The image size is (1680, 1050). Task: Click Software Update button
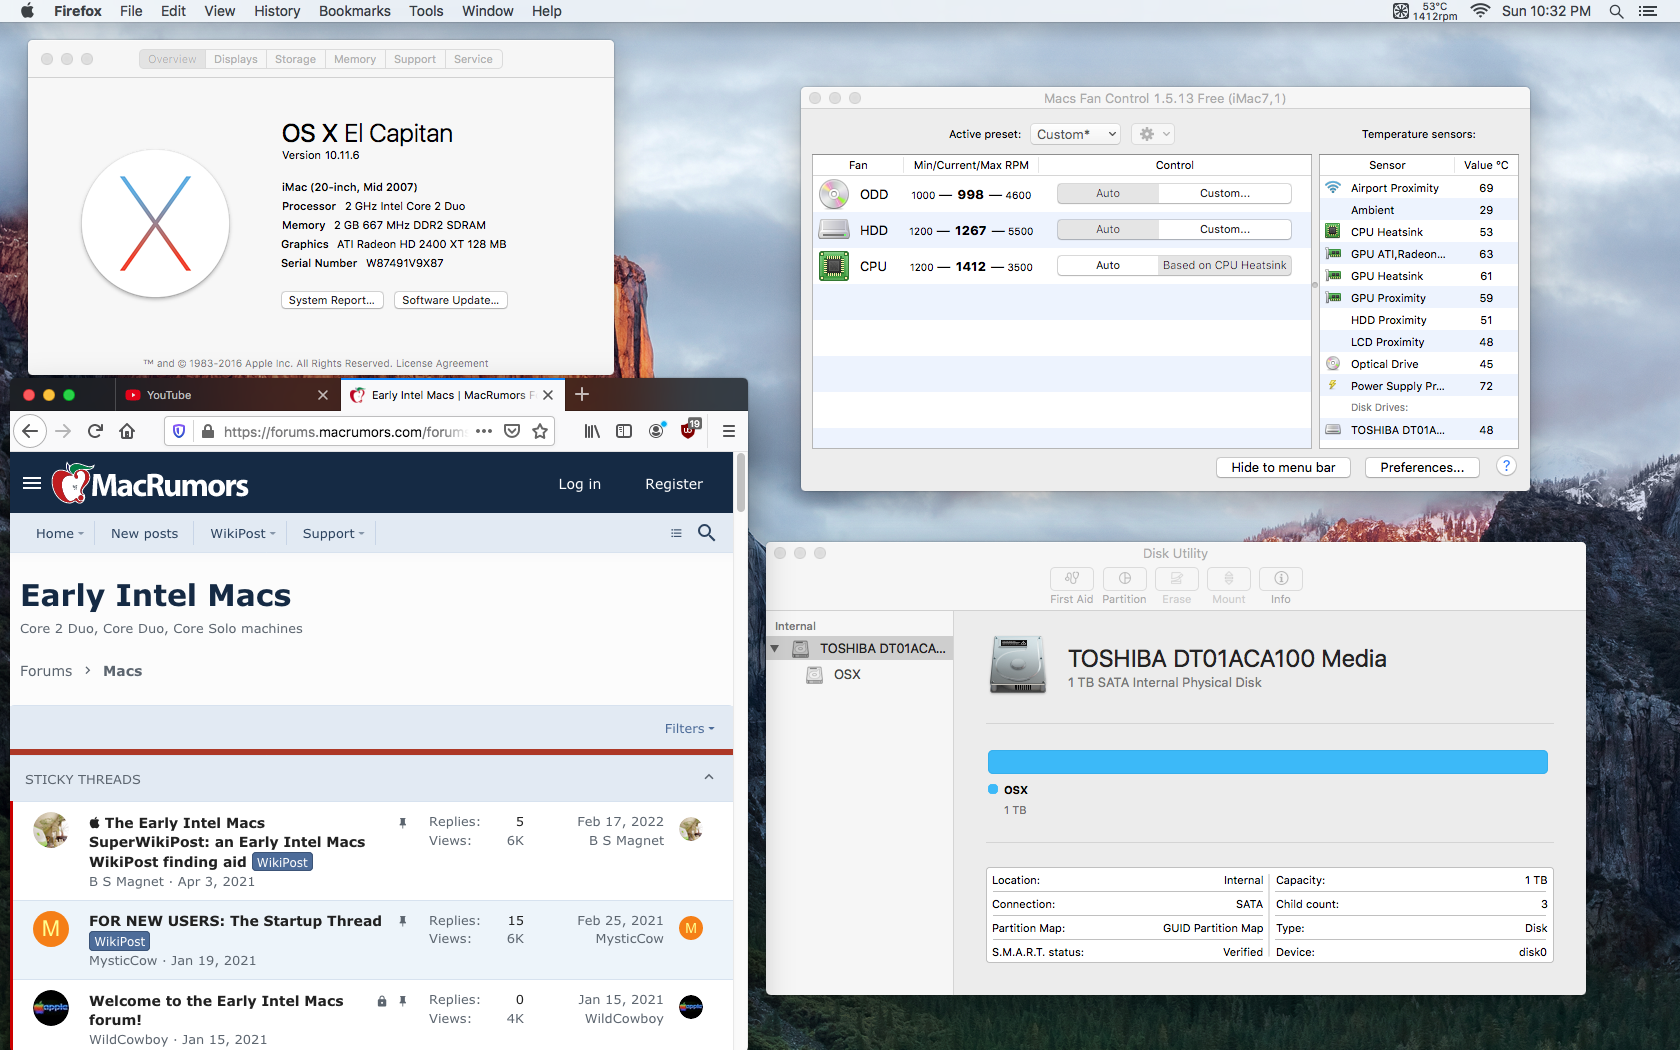(x=451, y=300)
